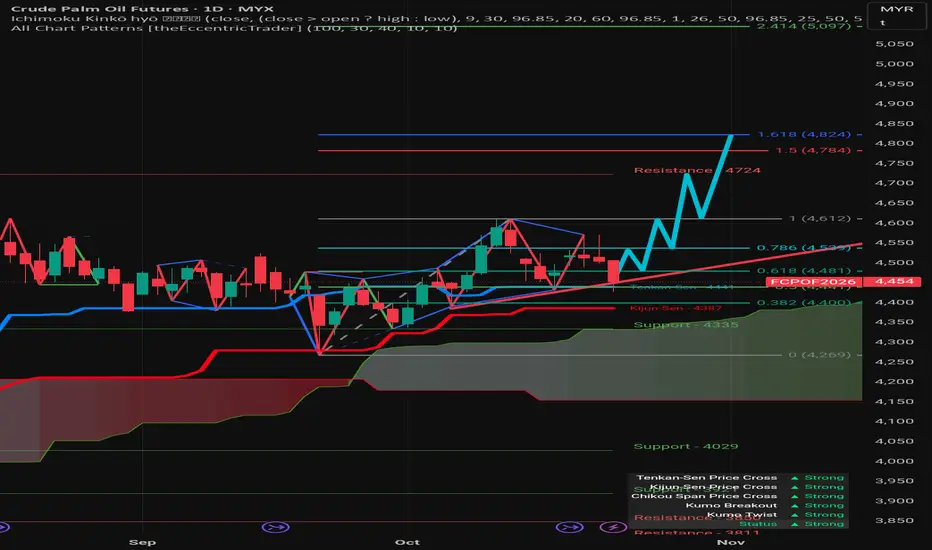The image size is (932, 550).
Task: Click the contract rollover icon between Sep and Oct
Action: pyautogui.click(x=276, y=527)
